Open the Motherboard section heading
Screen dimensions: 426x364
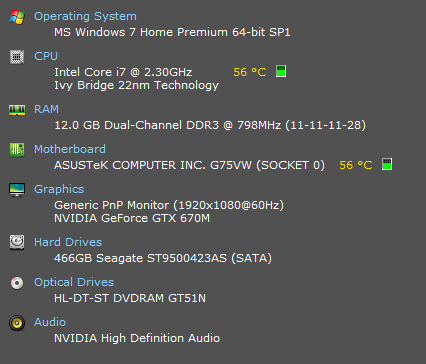pos(70,149)
